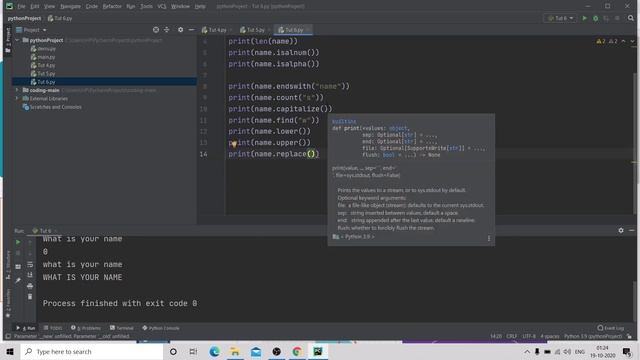The height and width of the screenshot is (360, 640).
Task: Click the collapse all icon in Project panel
Action: tap(167, 30)
